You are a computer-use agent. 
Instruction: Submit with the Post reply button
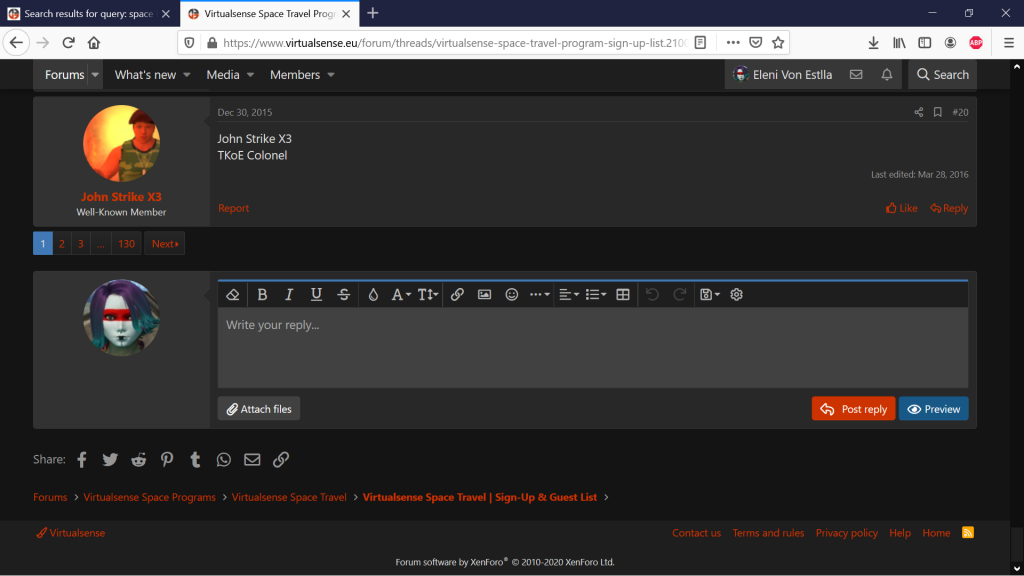[x=853, y=409]
